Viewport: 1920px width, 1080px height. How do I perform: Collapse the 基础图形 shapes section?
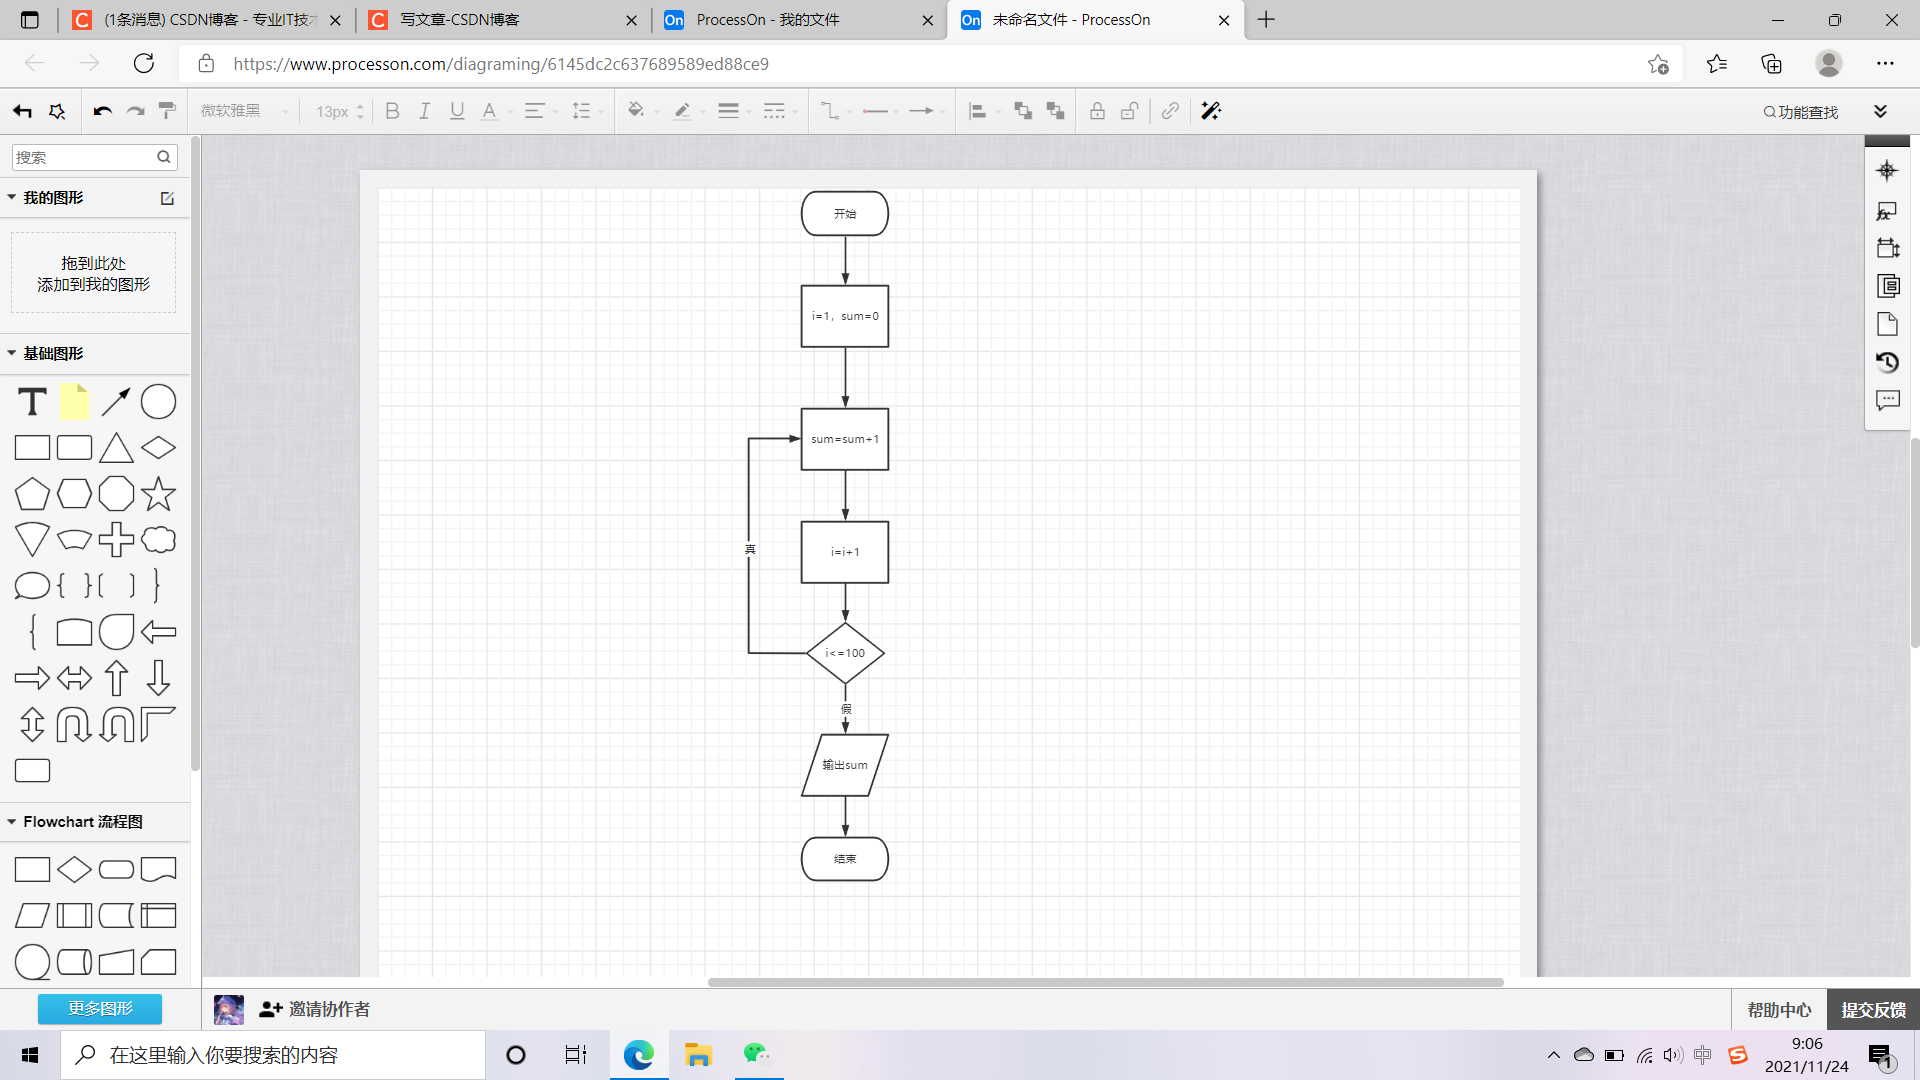click(x=53, y=353)
